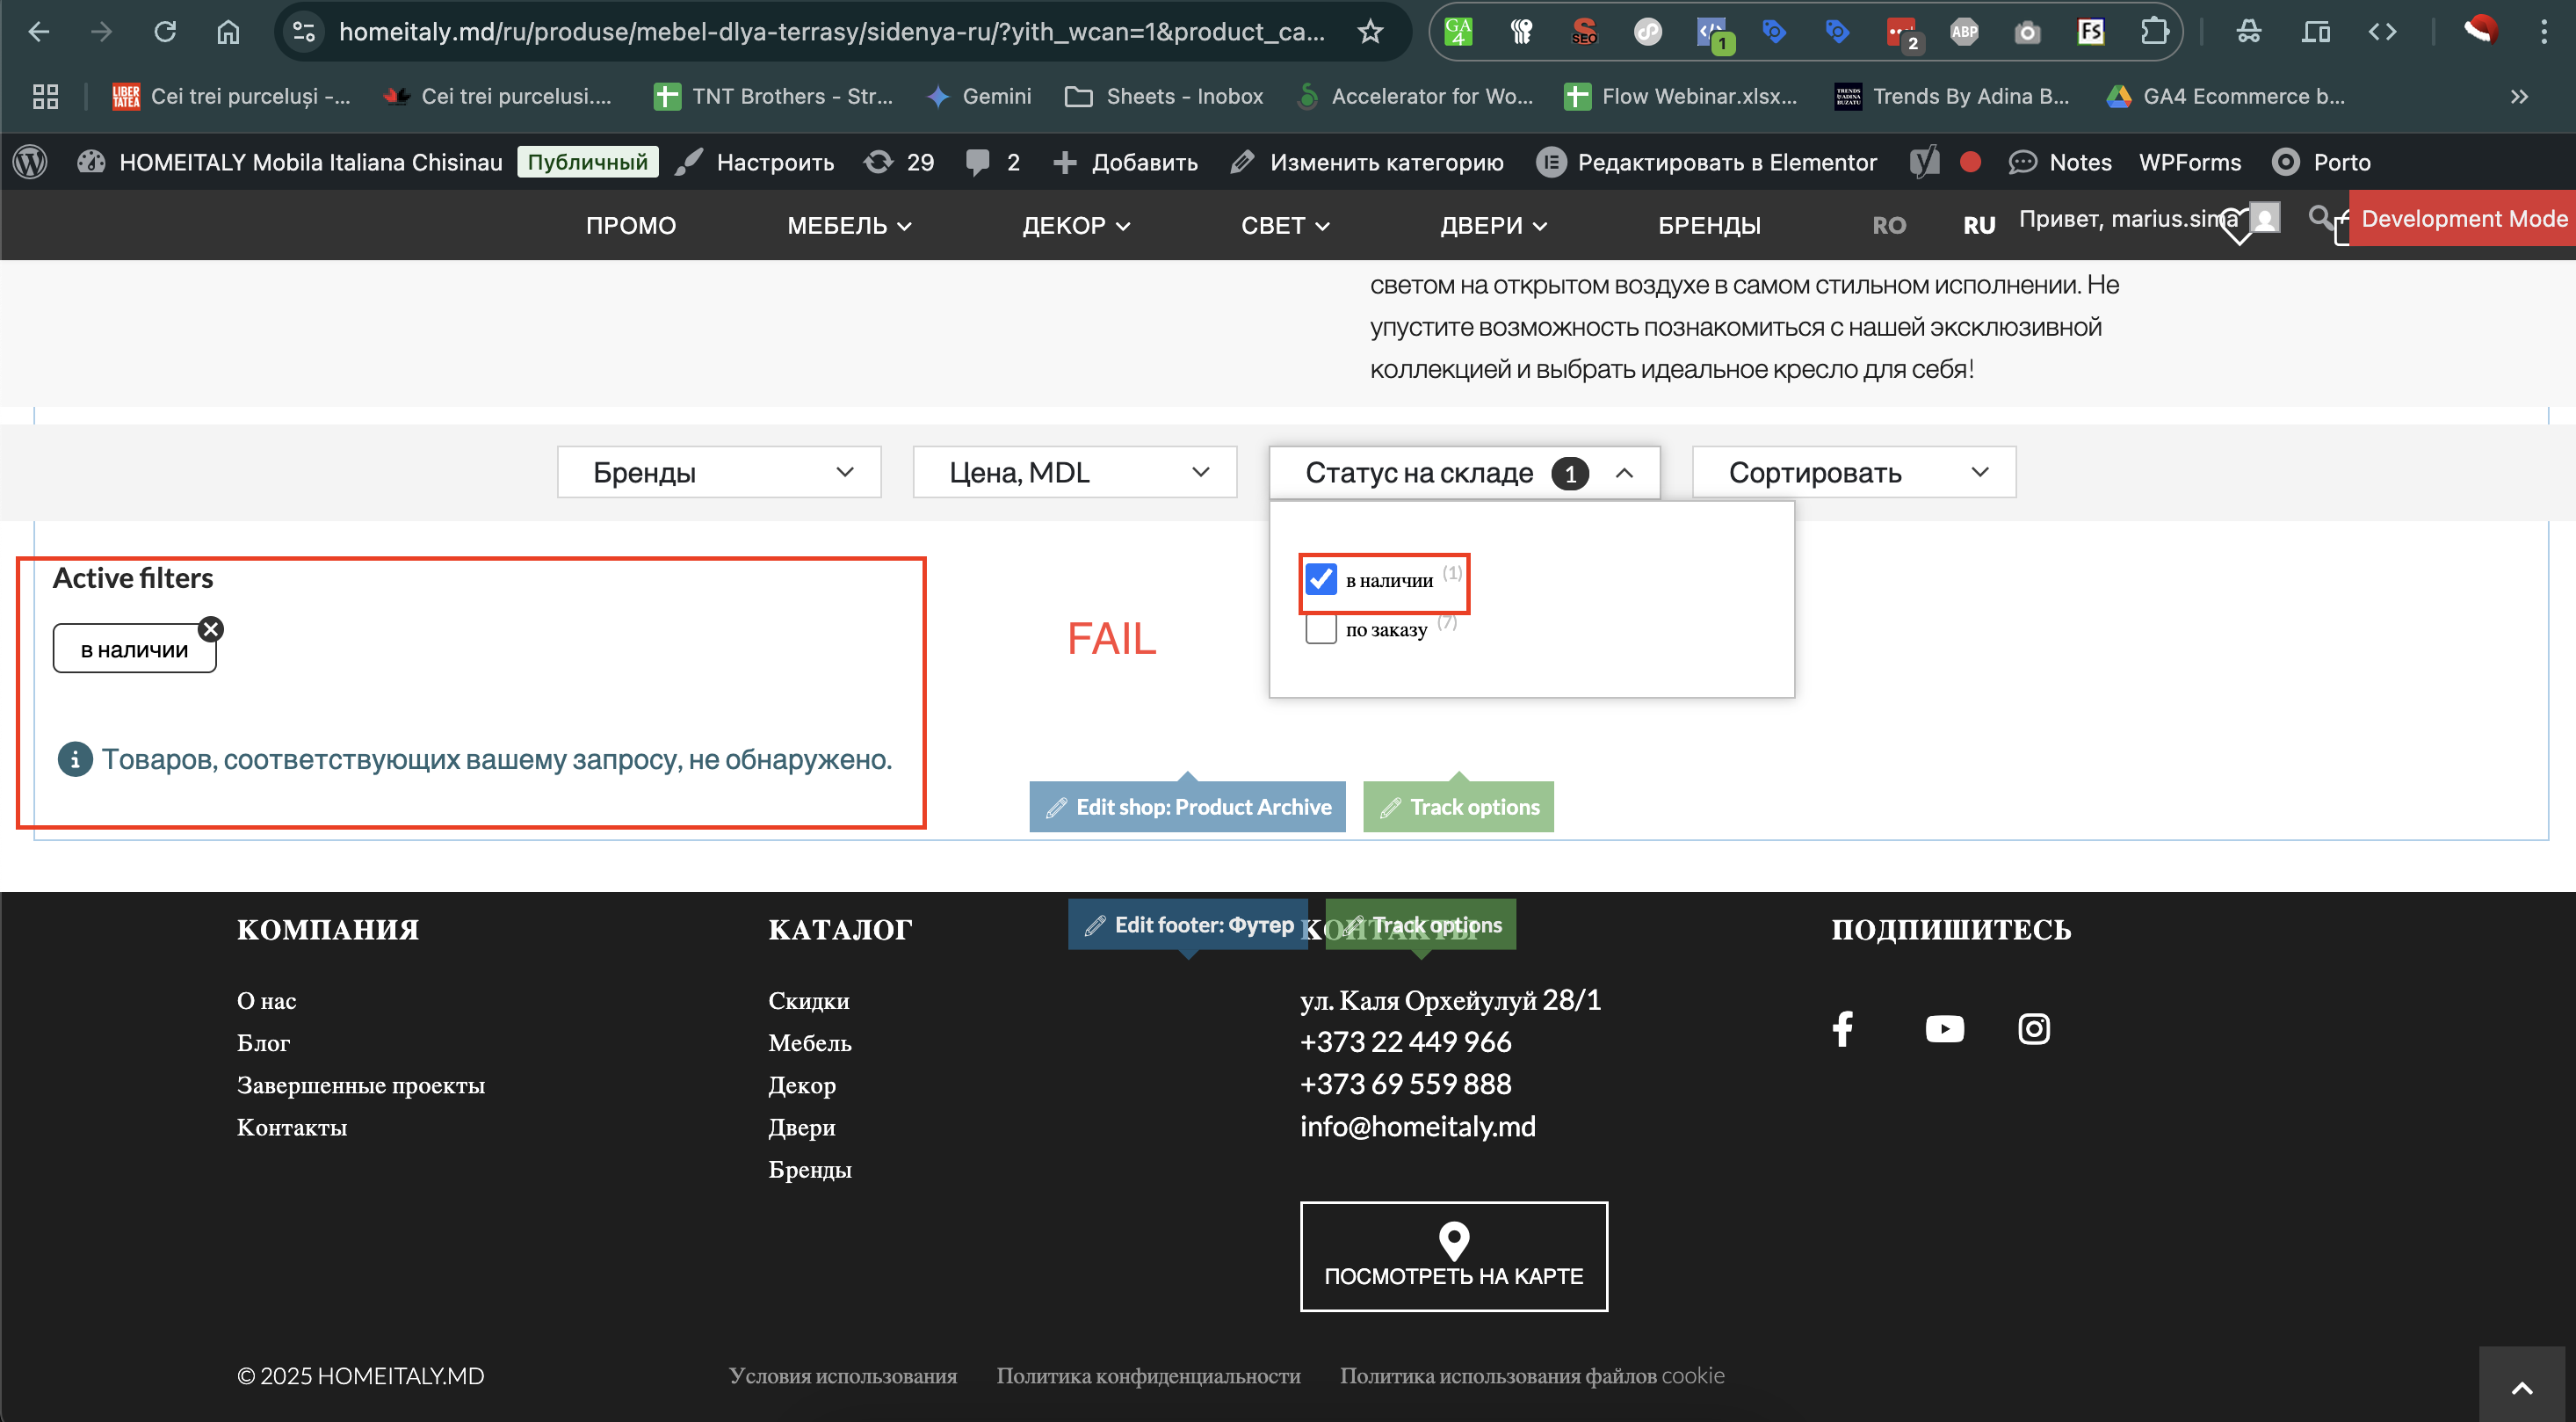Expand the ДЕКОР menu

coord(1076,226)
